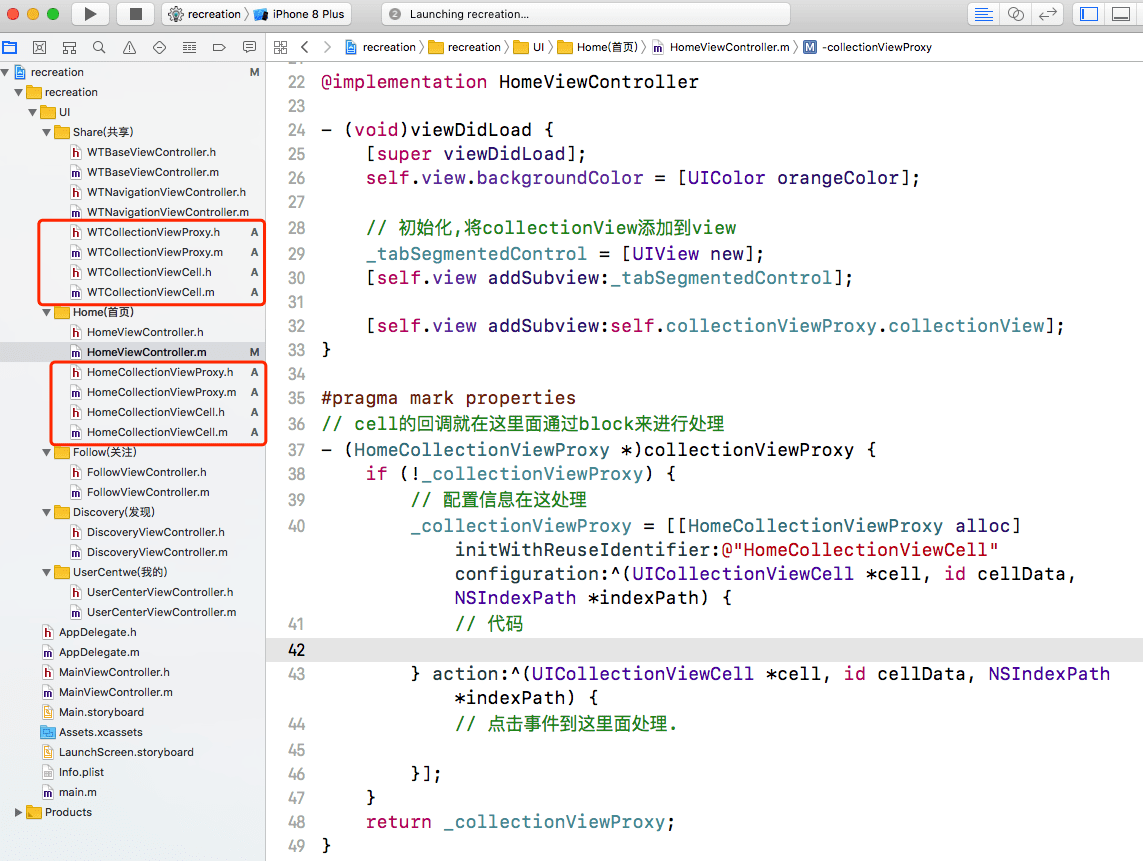Open the Find navigator (magnifier icon)

(99, 47)
